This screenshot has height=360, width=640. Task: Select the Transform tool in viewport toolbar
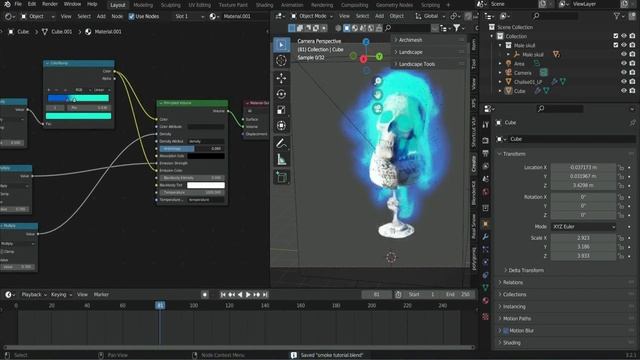point(281,126)
